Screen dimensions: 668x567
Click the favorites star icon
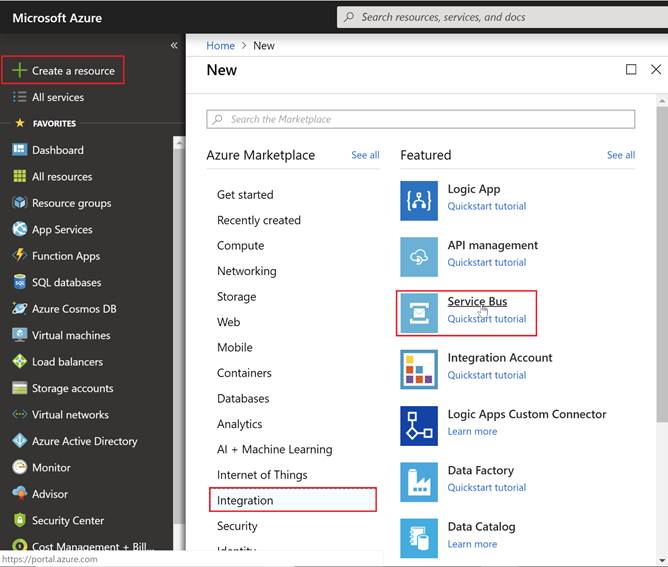pyautogui.click(x=20, y=123)
